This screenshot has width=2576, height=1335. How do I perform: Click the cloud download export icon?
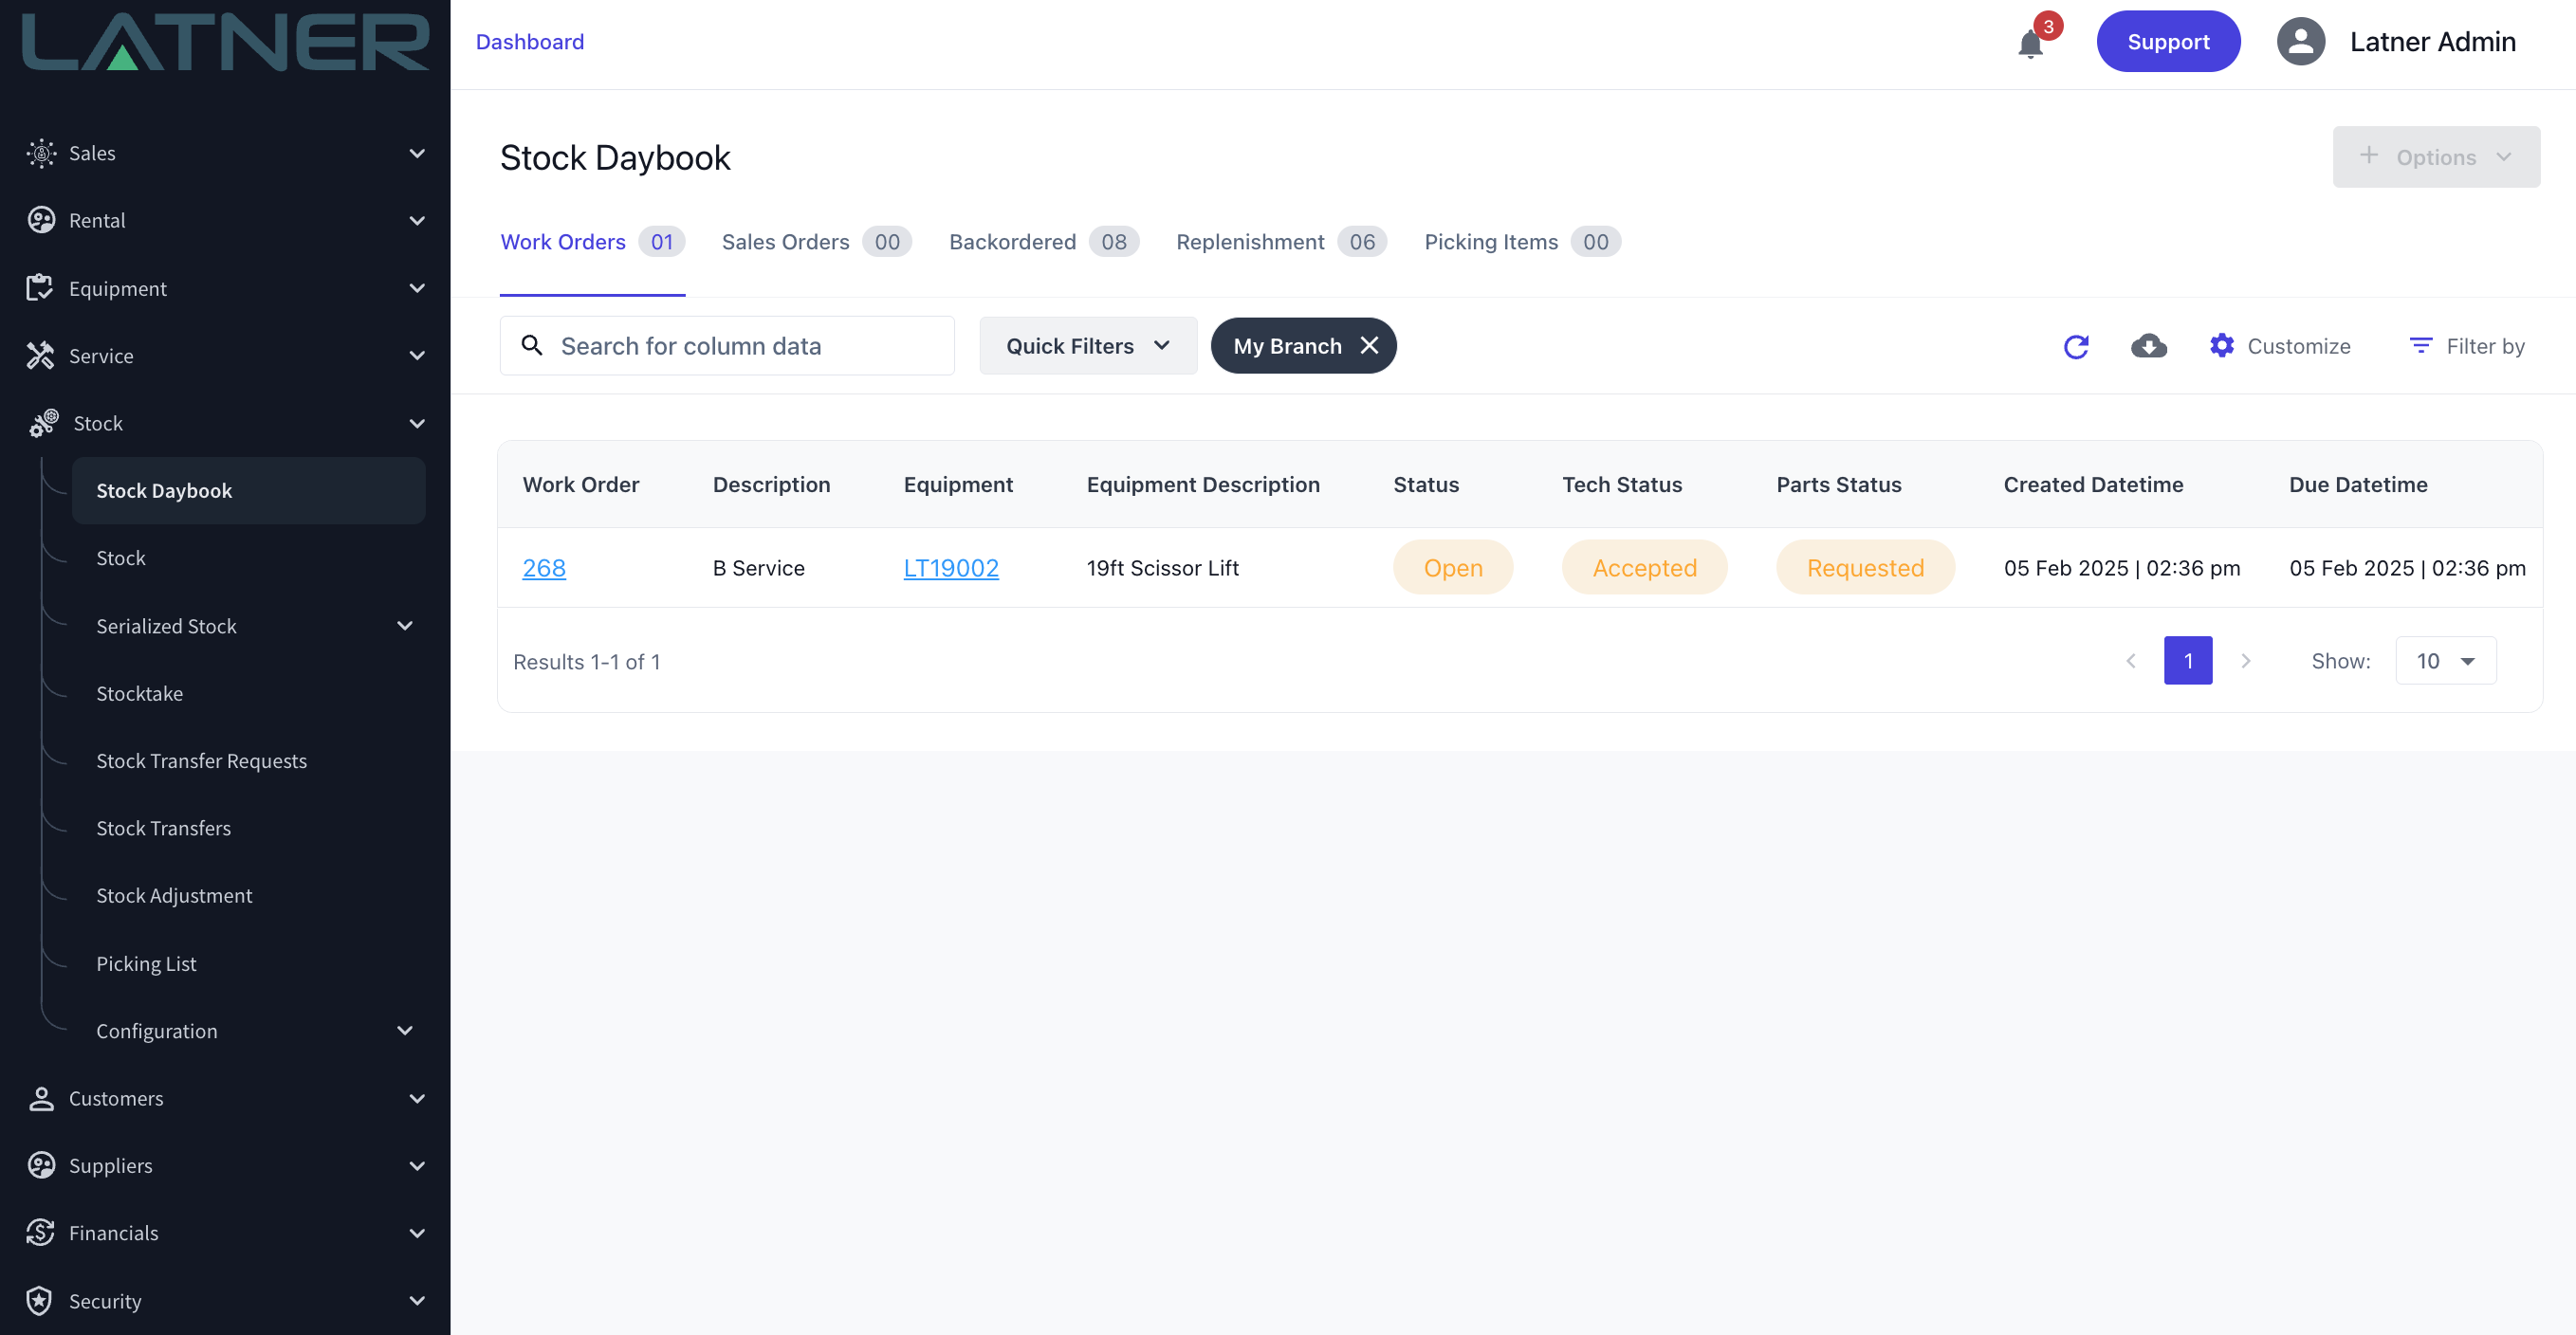[2148, 346]
